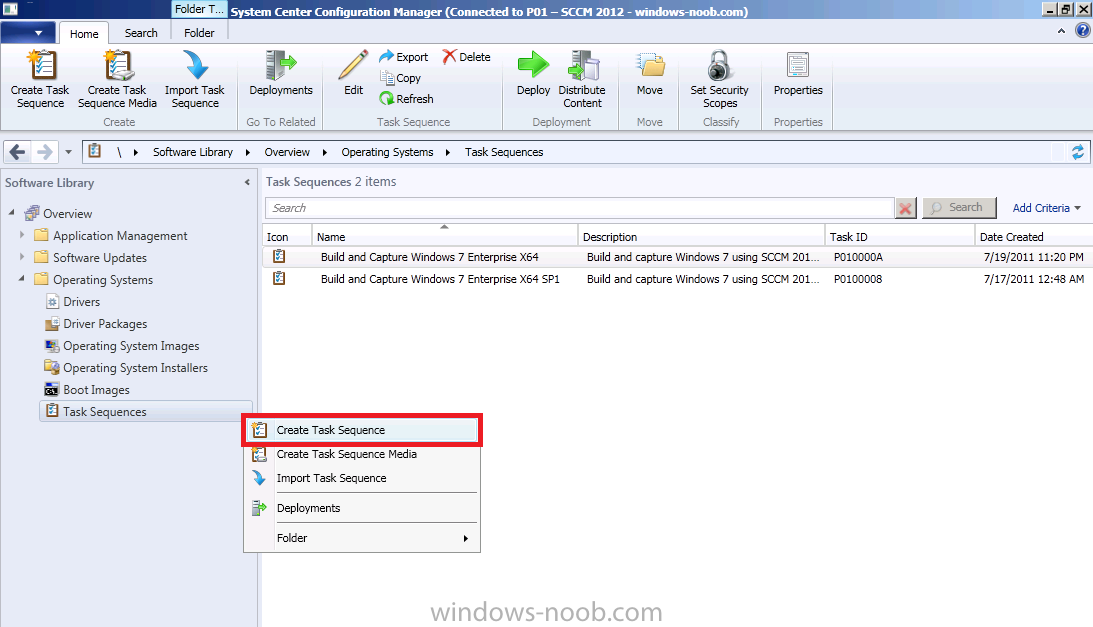Choose Import Task Sequence in context menu
This screenshot has height=627, width=1093.
coord(362,478)
